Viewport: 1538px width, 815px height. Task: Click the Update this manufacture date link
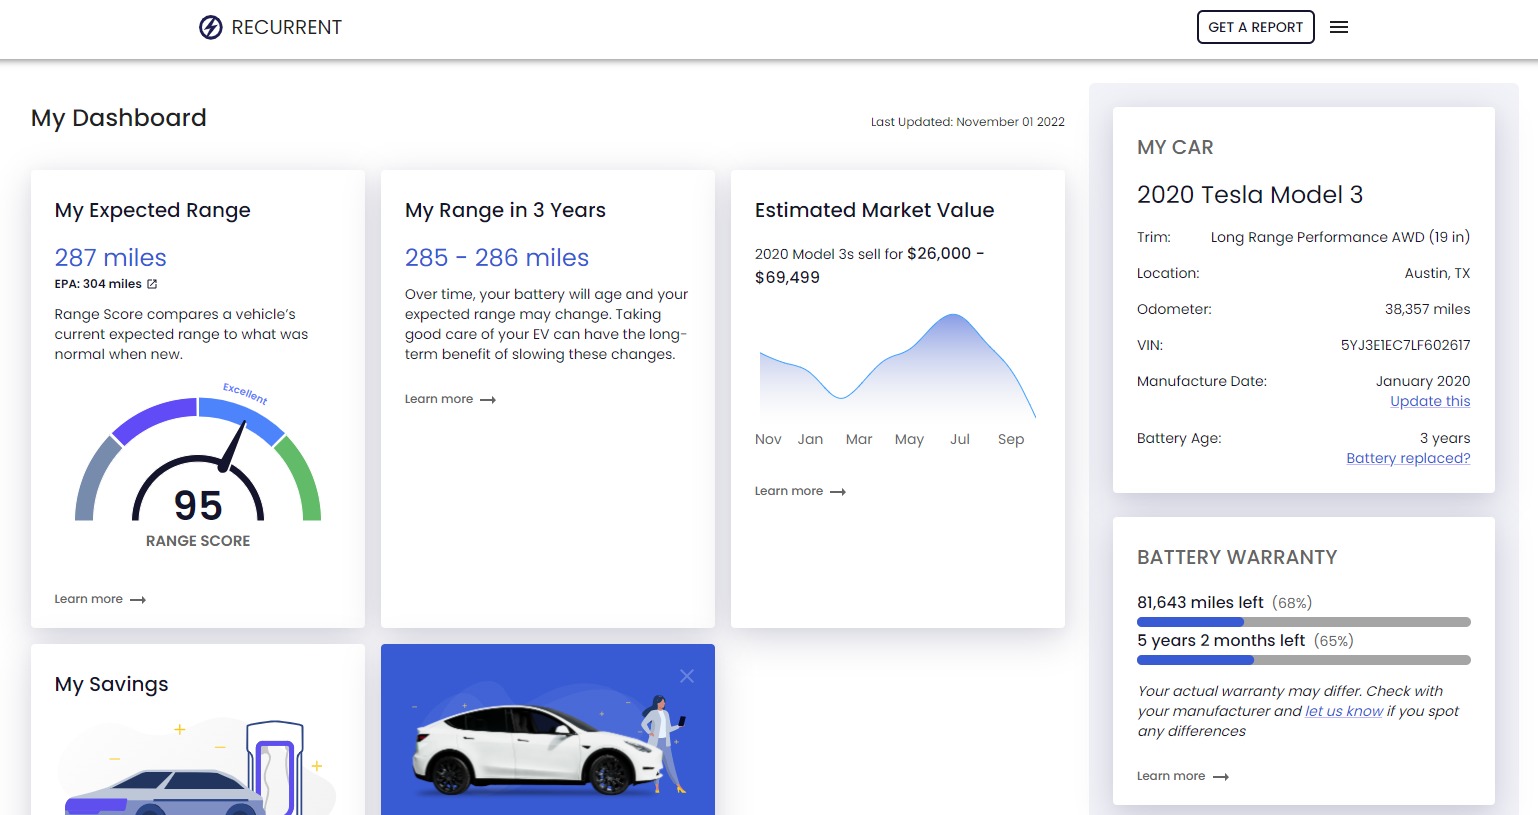[1430, 401]
